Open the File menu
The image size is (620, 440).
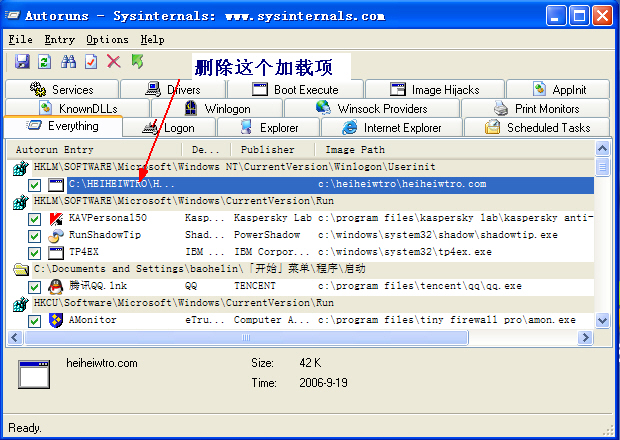(21, 40)
